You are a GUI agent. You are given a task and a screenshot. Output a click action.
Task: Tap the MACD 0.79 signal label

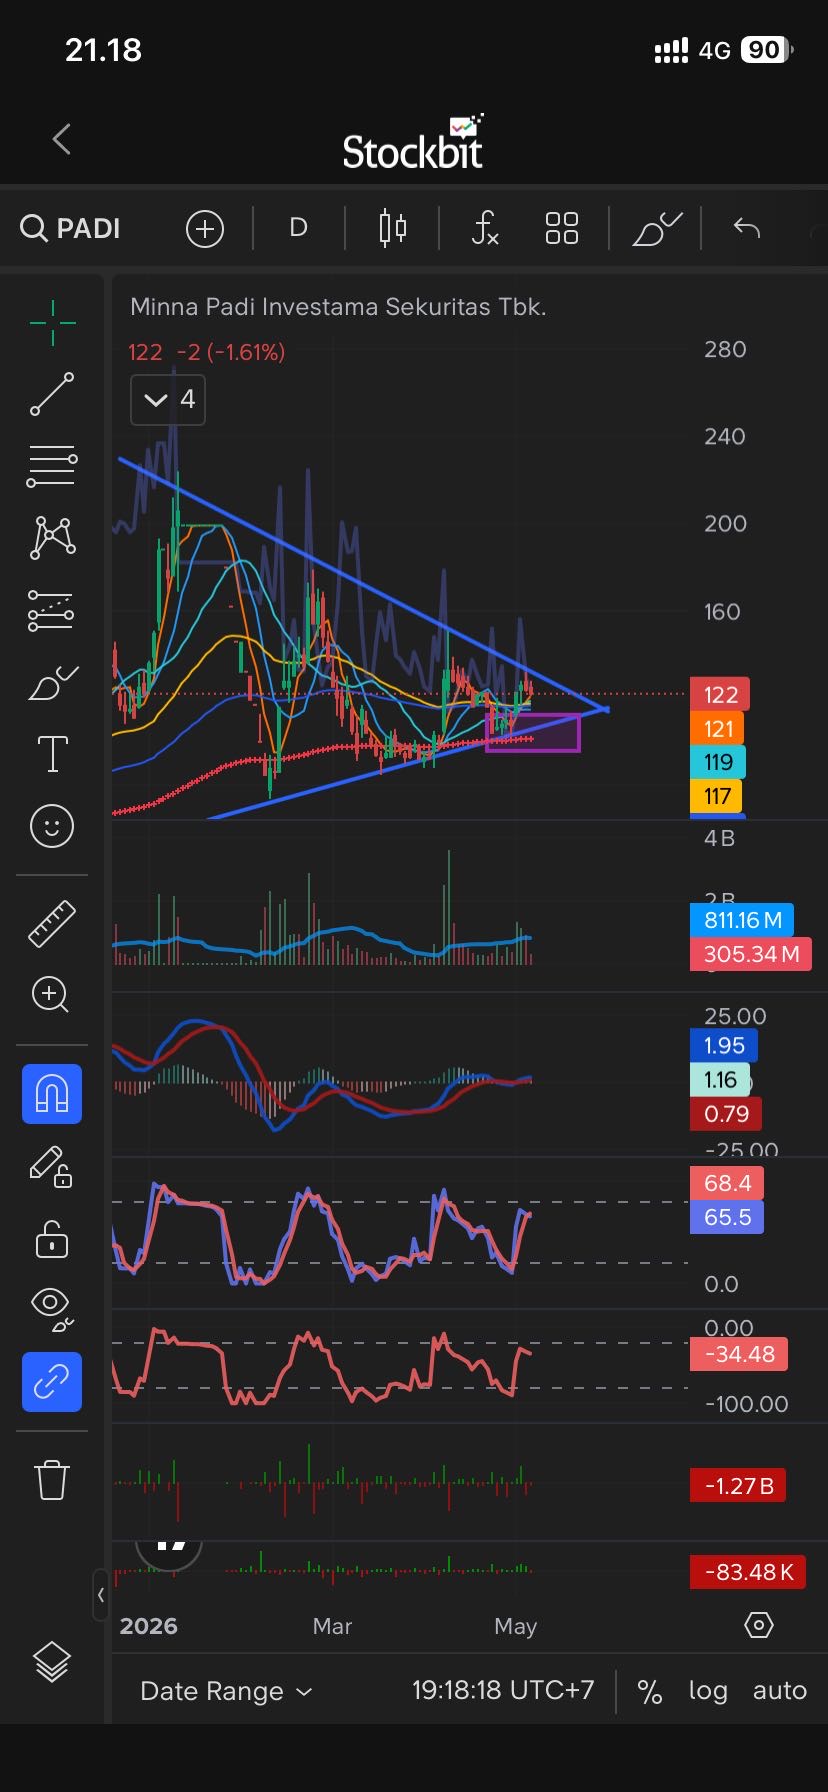726,1114
